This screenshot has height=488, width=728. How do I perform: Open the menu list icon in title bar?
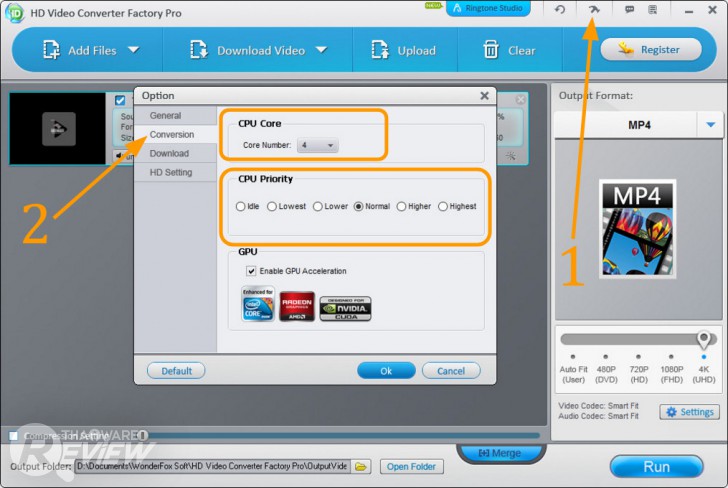coord(653,9)
